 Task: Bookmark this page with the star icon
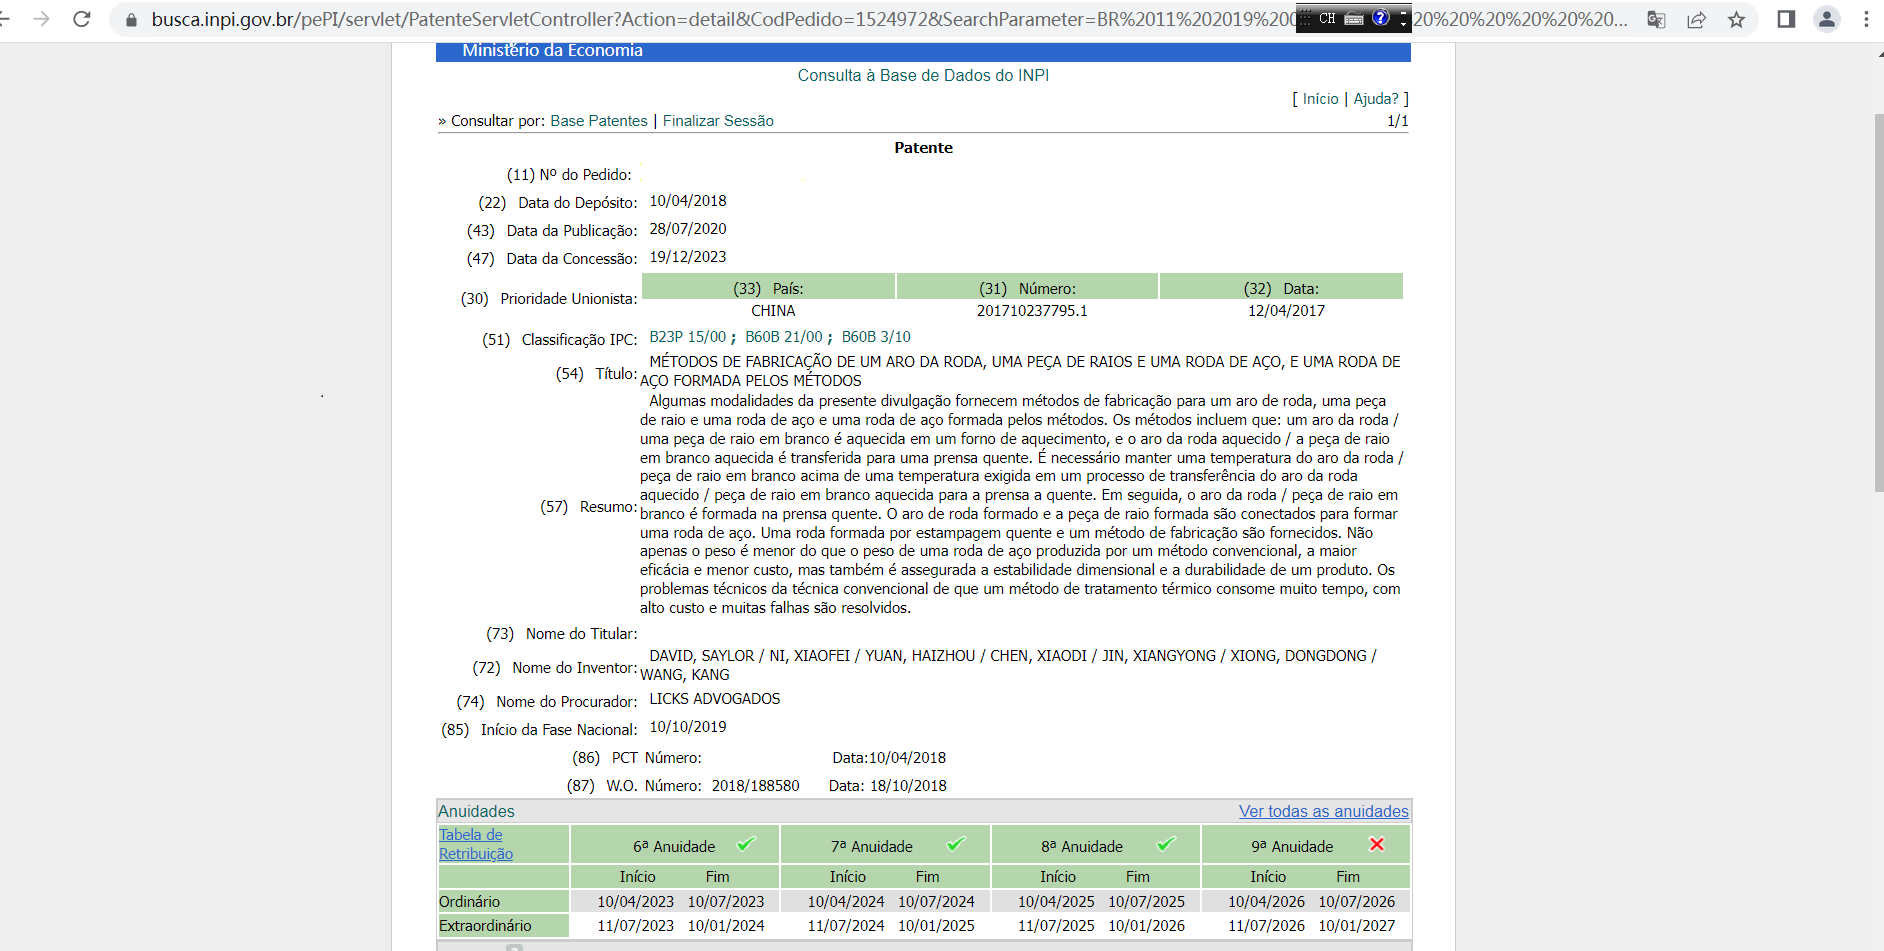pyautogui.click(x=1736, y=19)
